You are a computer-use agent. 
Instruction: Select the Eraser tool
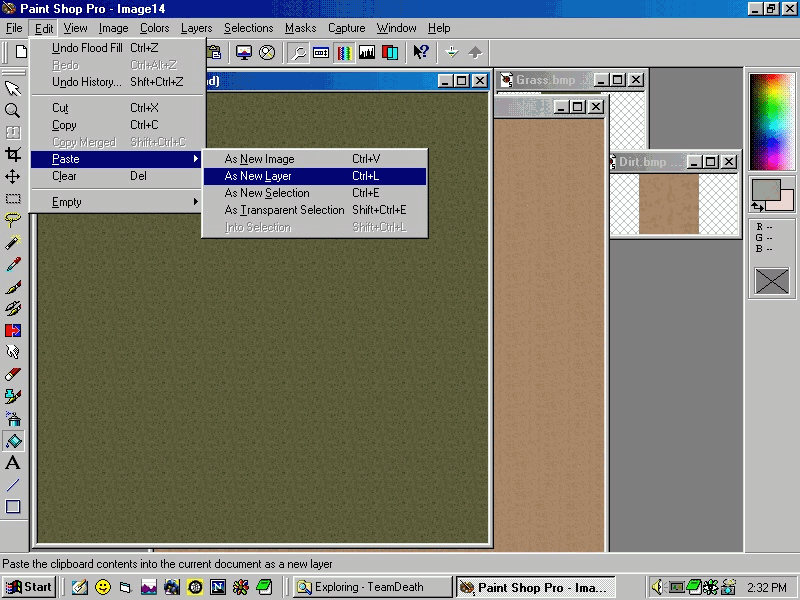click(13, 374)
